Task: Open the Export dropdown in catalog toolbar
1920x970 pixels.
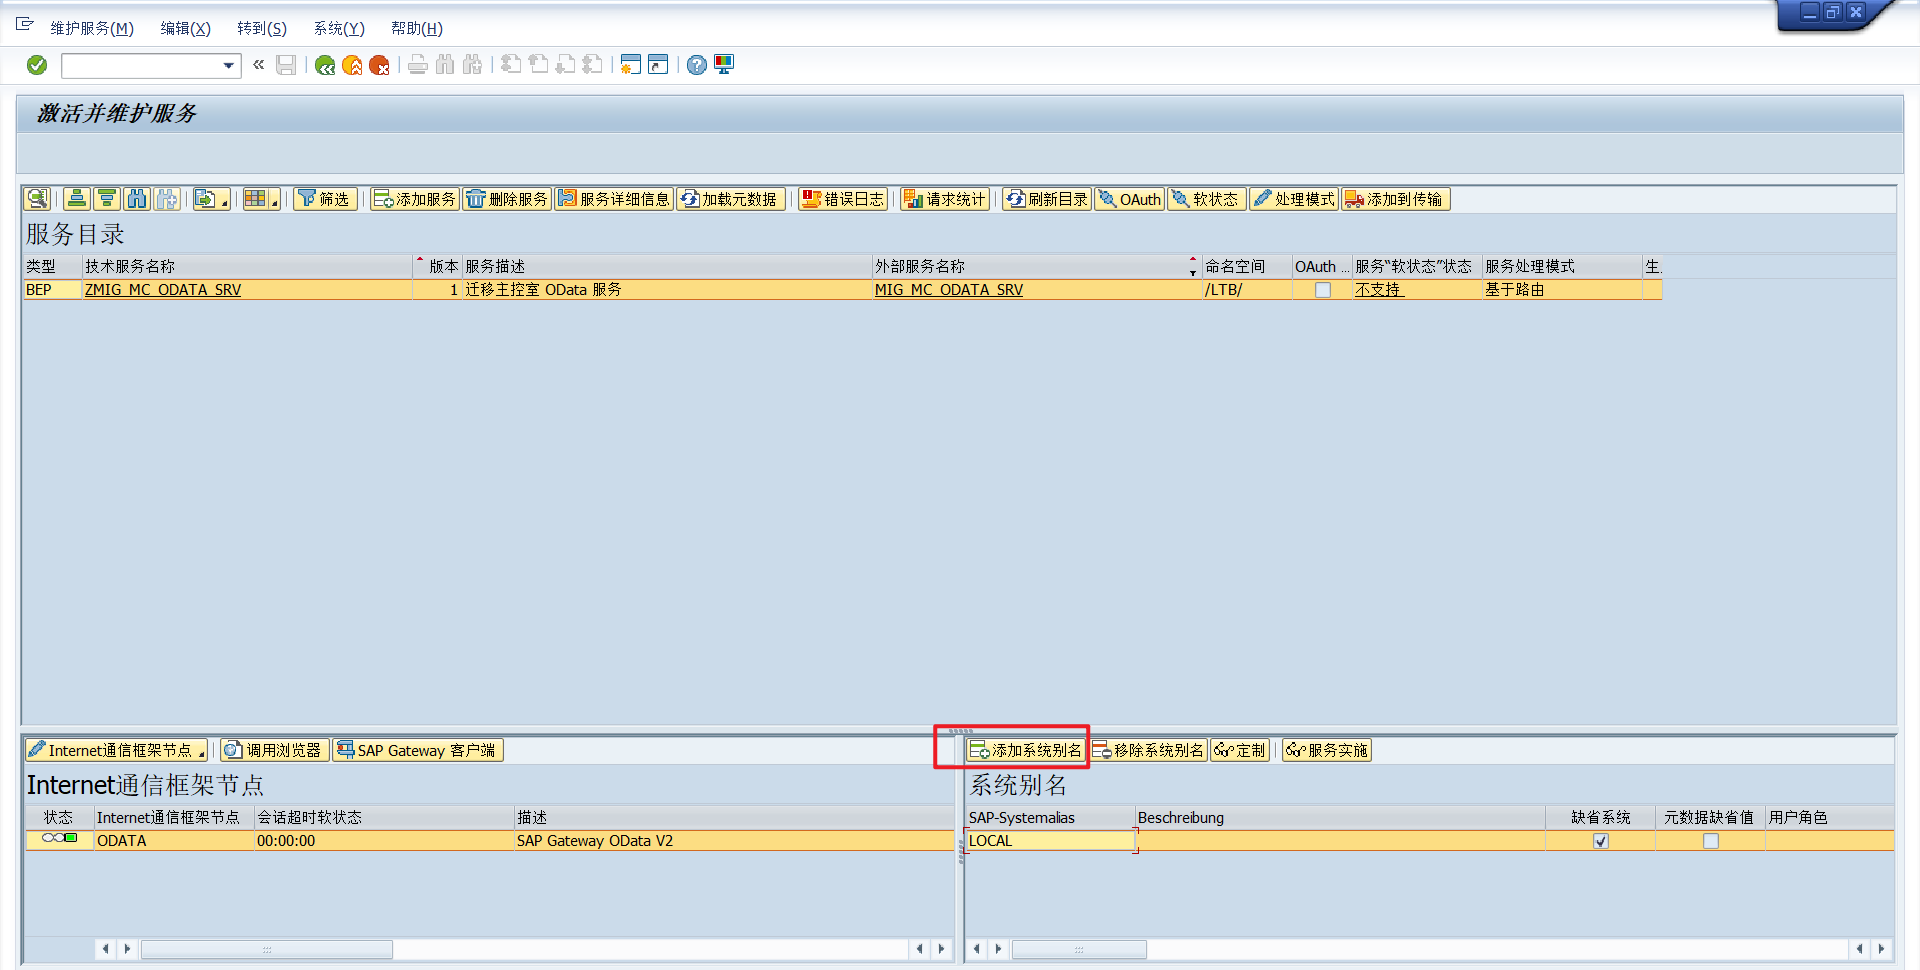Action: (211, 199)
